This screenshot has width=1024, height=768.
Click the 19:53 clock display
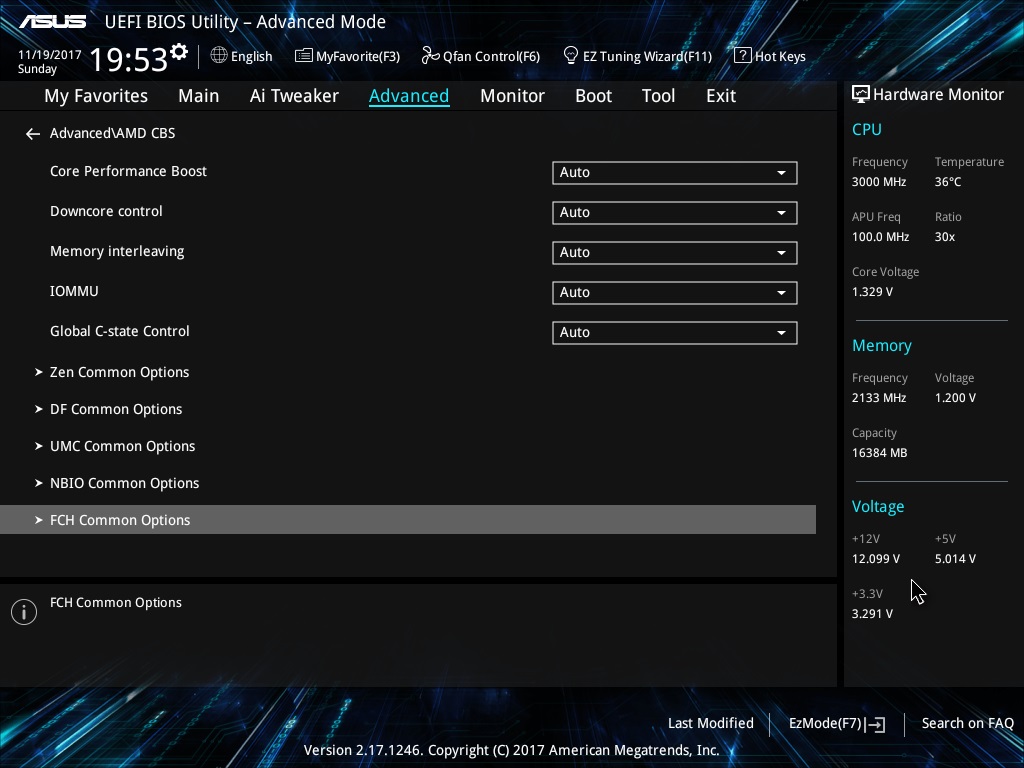128,60
